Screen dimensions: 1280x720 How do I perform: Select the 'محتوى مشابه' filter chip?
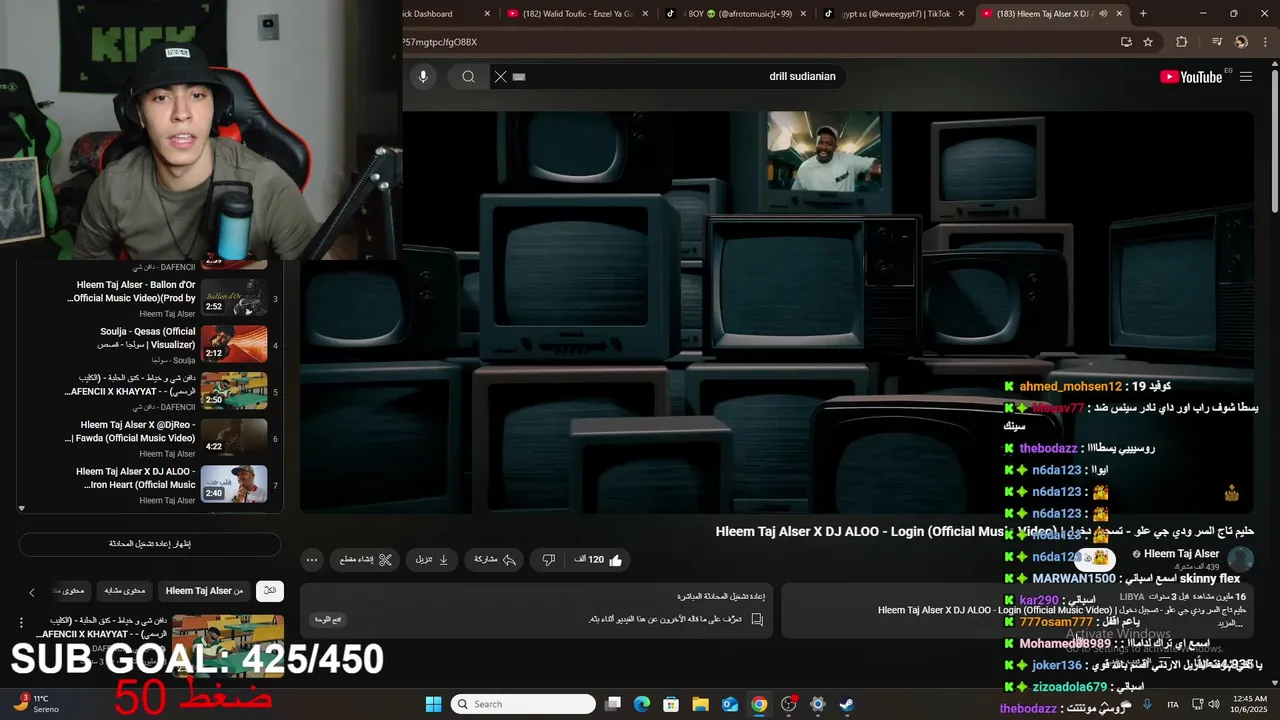pos(125,591)
